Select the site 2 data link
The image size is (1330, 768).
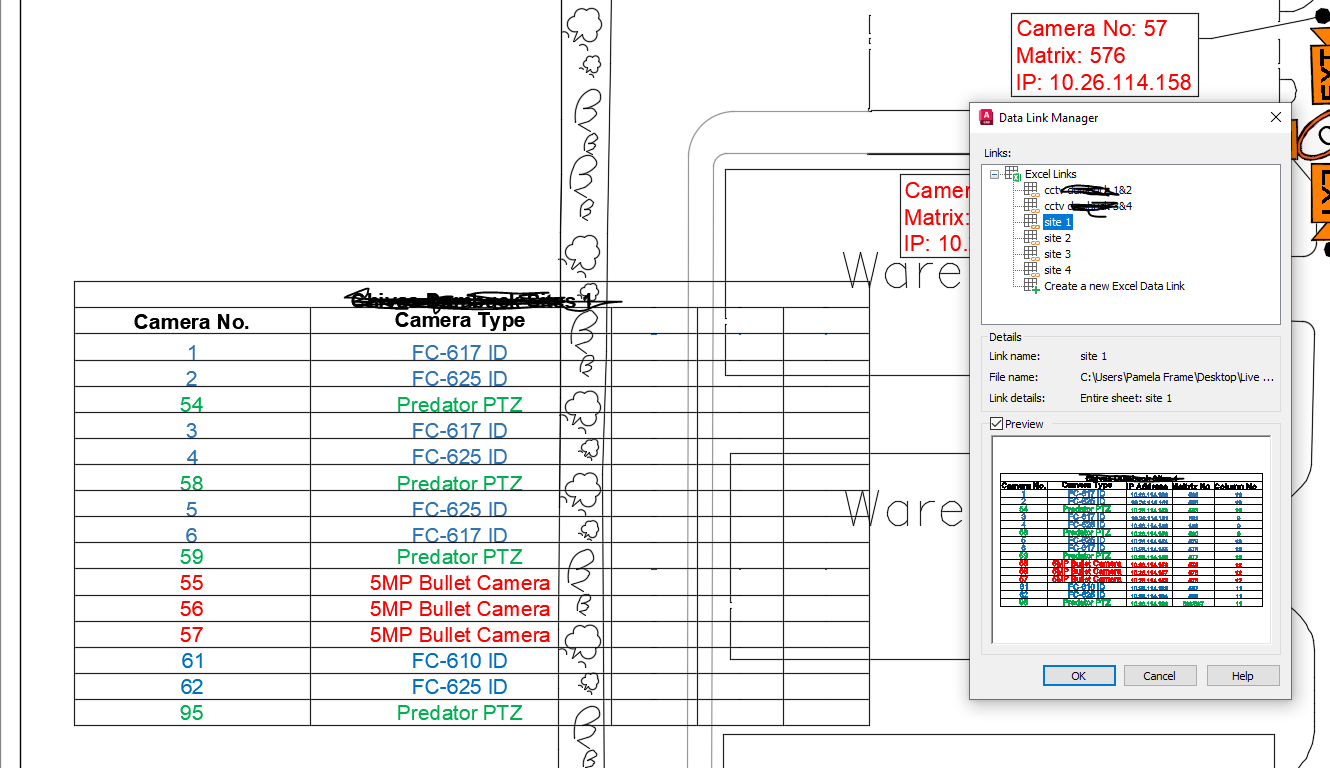[x=1057, y=237]
